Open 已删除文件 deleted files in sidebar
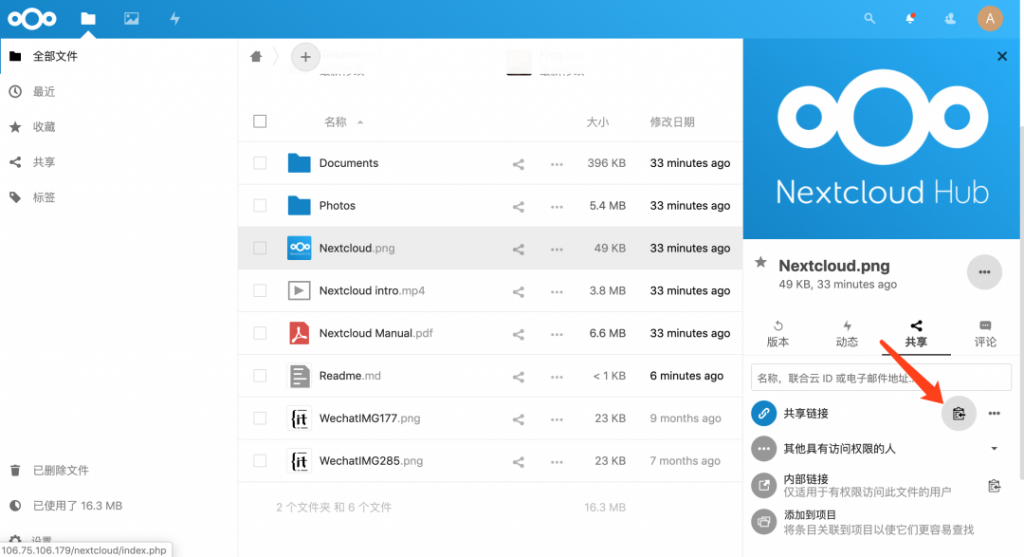Image resolution: width=1024 pixels, height=557 pixels. [x=60, y=470]
